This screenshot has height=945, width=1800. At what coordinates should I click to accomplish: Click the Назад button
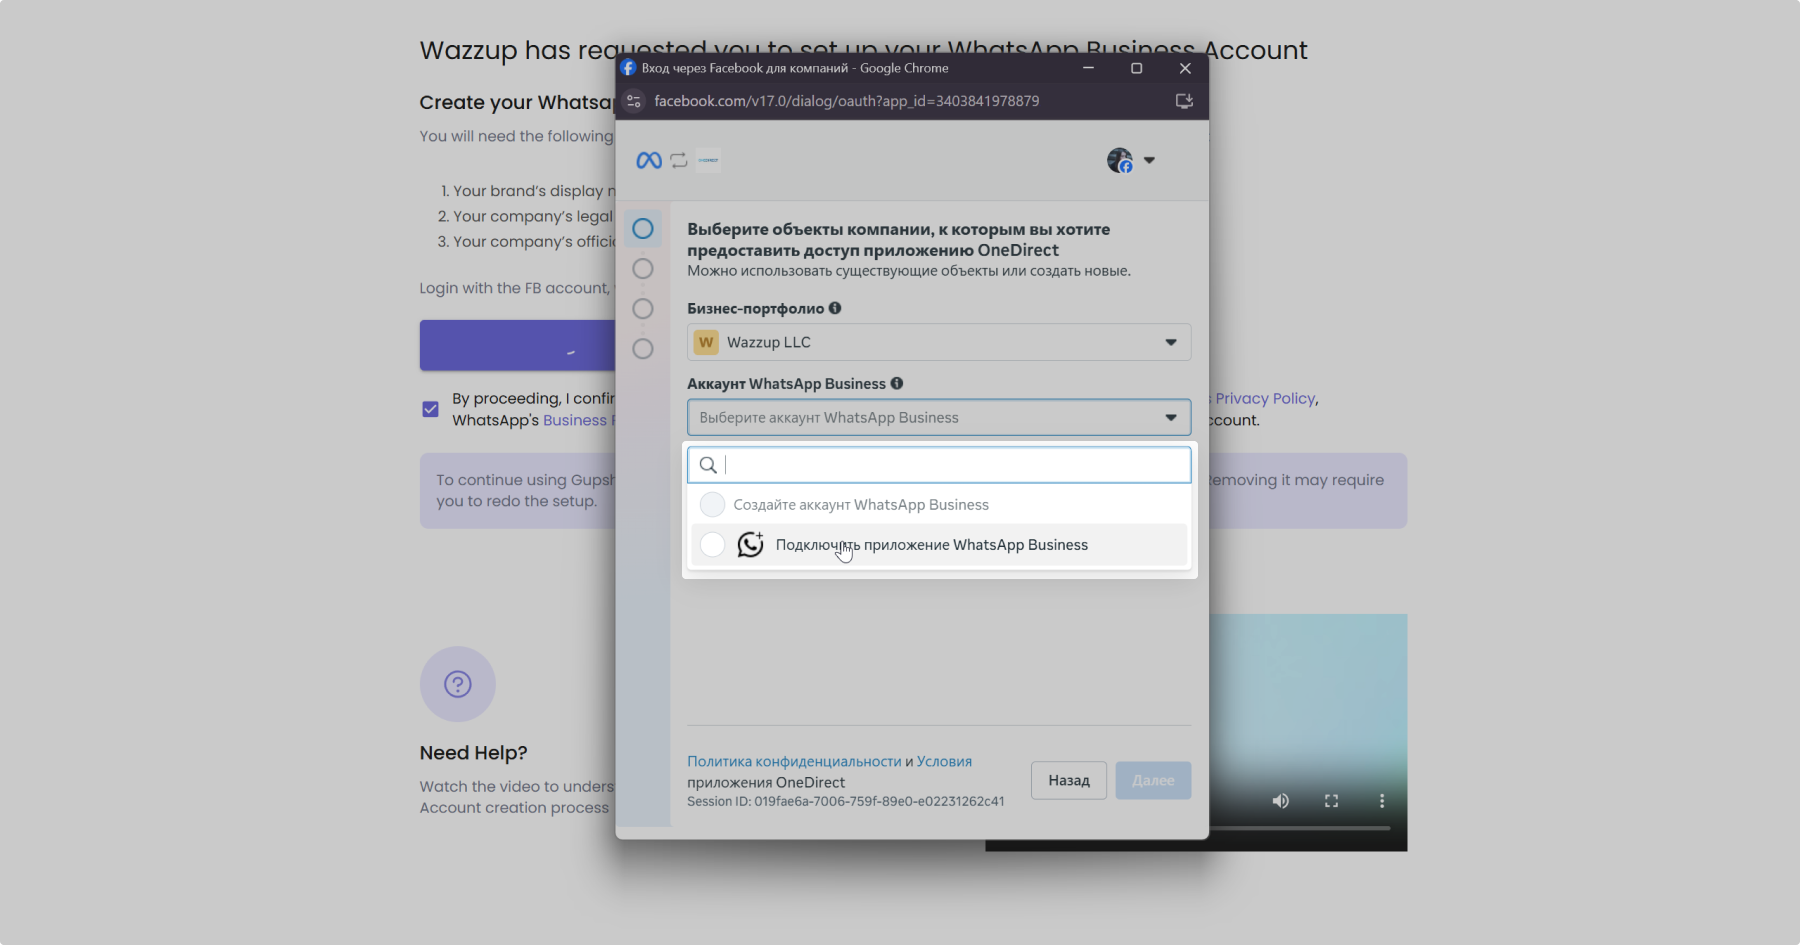pos(1069,781)
